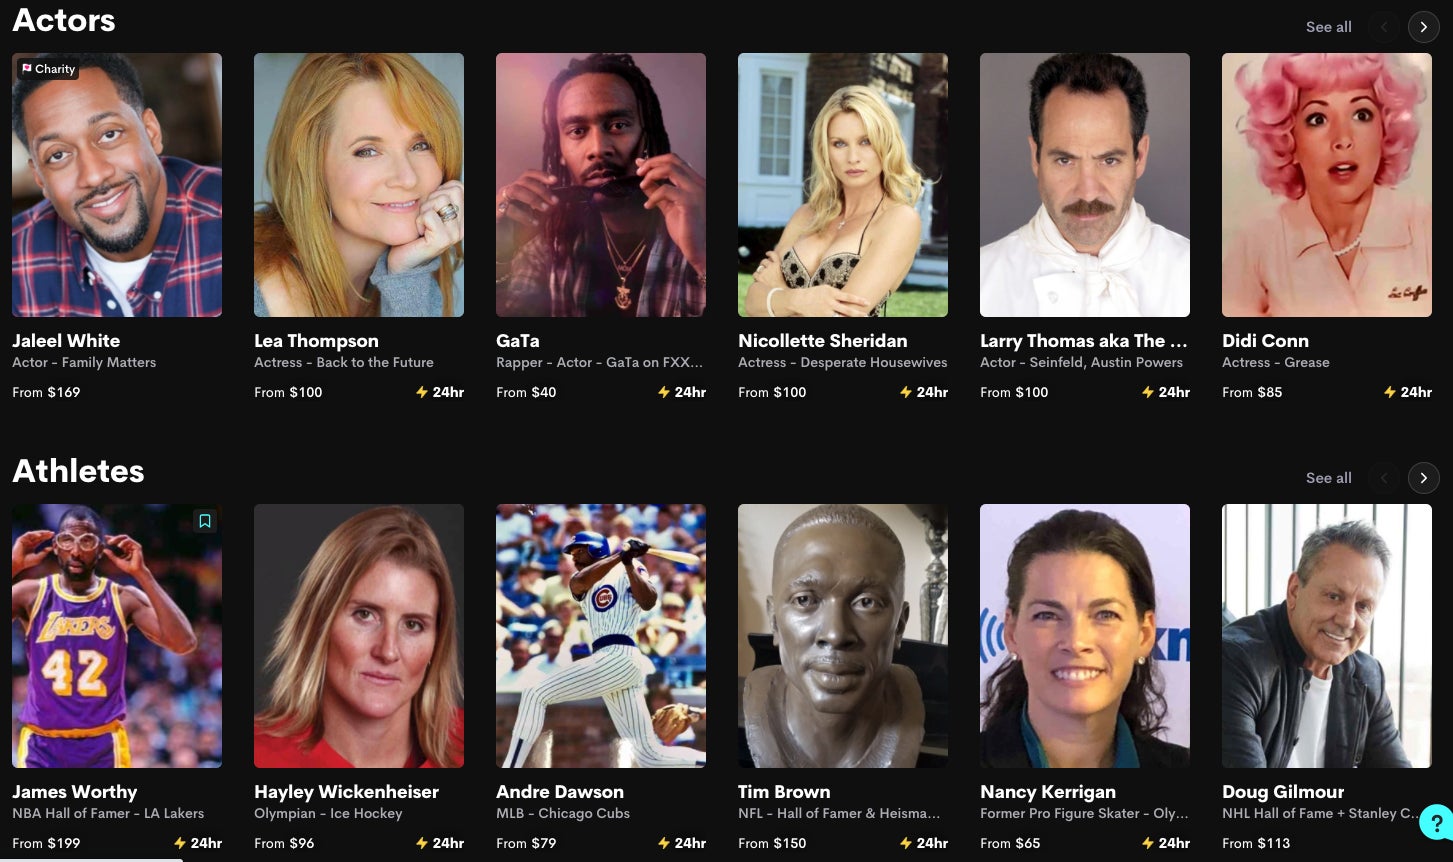This screenshot has width=1453, height=862.
Task: Click the left arrow in Athletes row
Action: tap(1384, 478)
